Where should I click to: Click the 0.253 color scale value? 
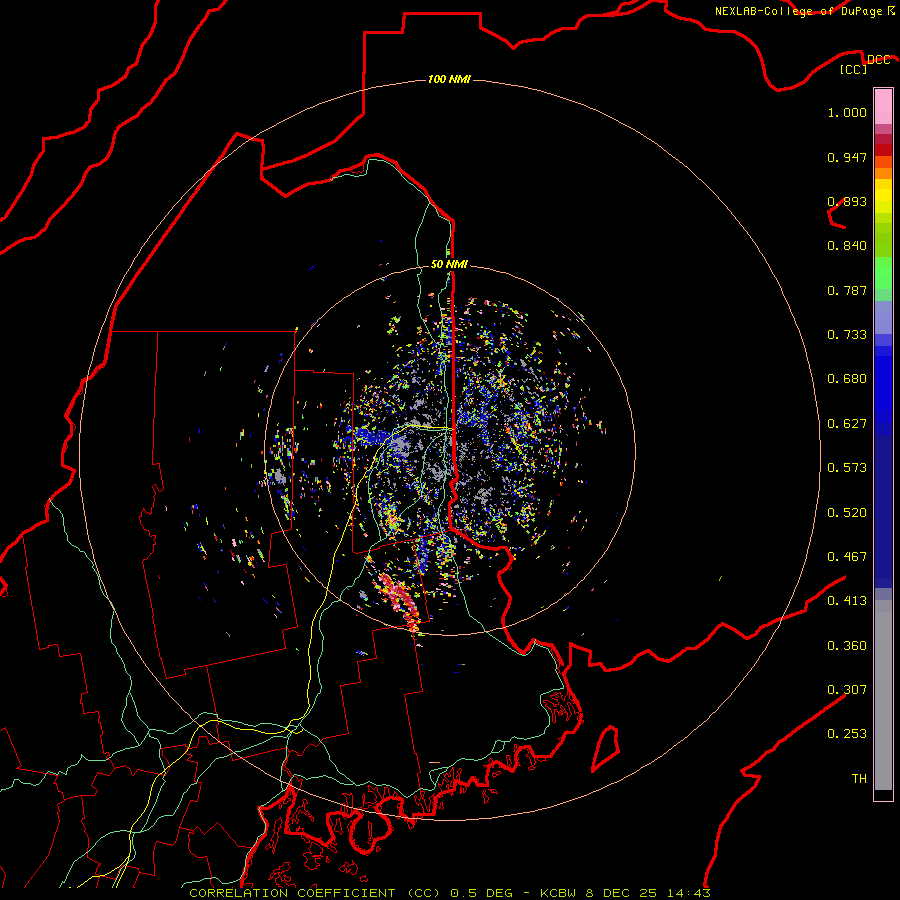tap(847, 734)
